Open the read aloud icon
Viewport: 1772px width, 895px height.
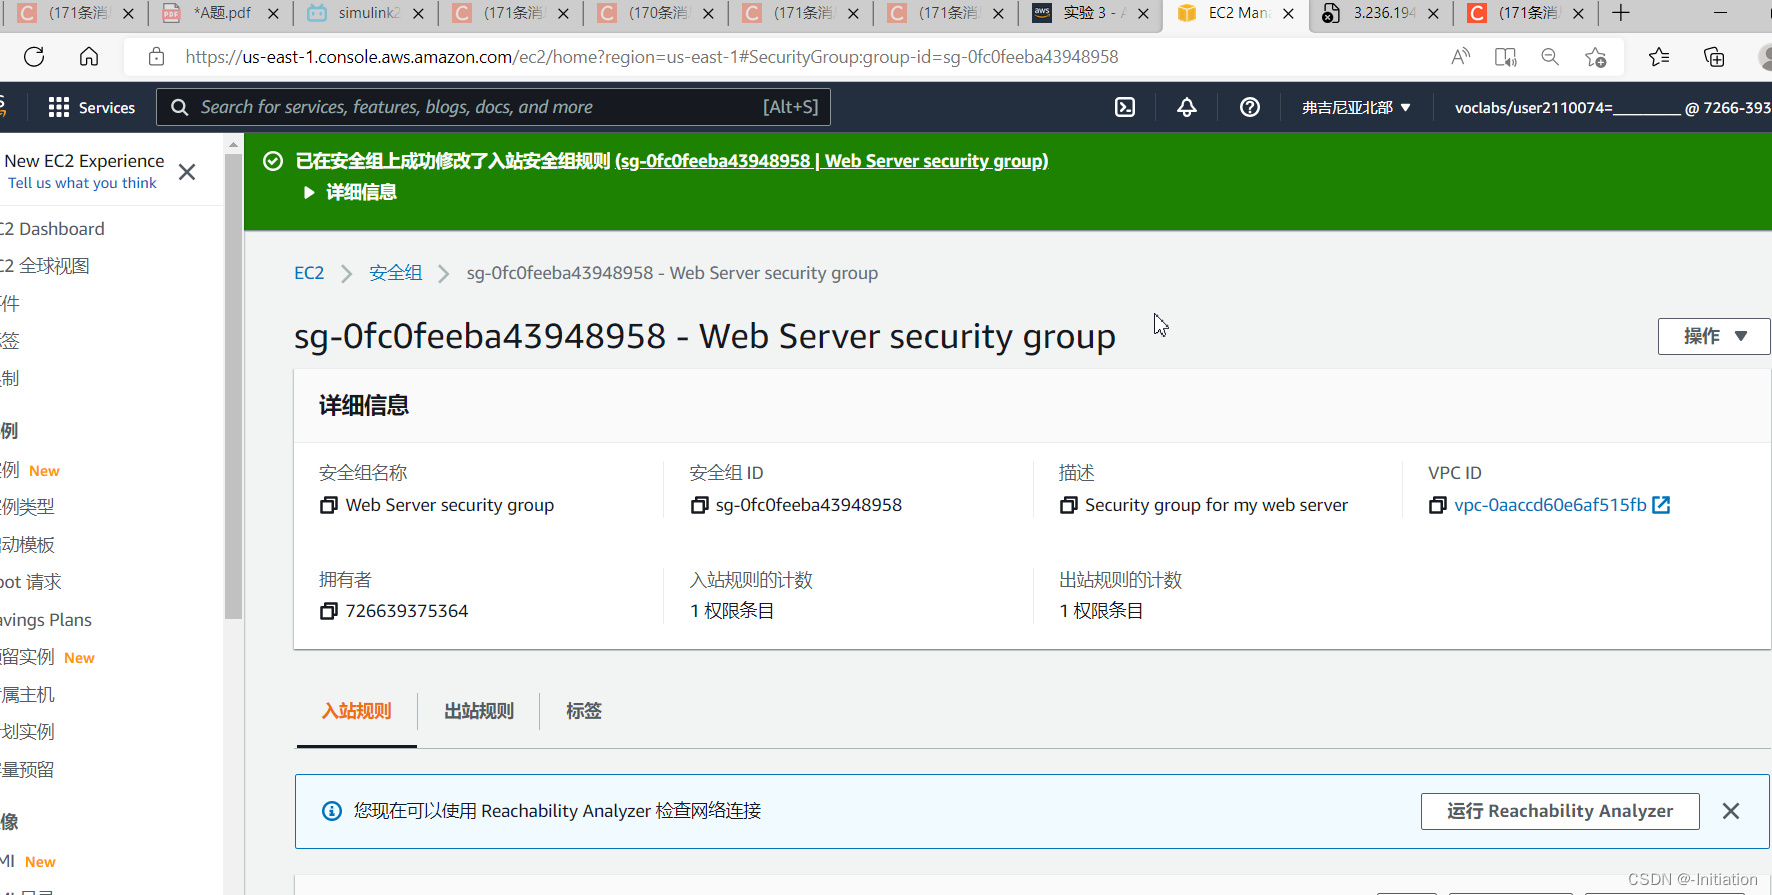pos(1460,57)
